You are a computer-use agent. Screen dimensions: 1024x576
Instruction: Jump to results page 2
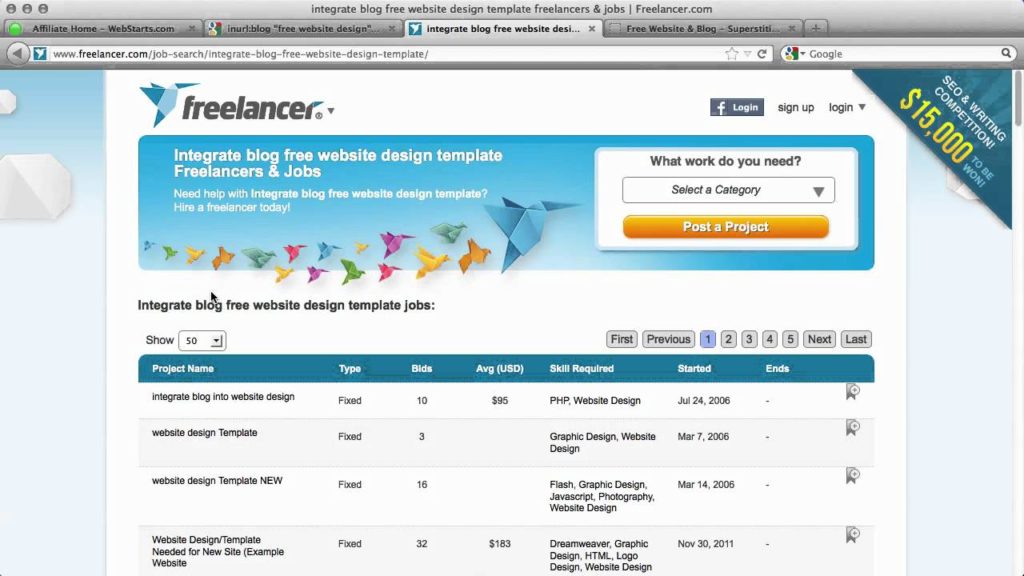coord(728,339)
